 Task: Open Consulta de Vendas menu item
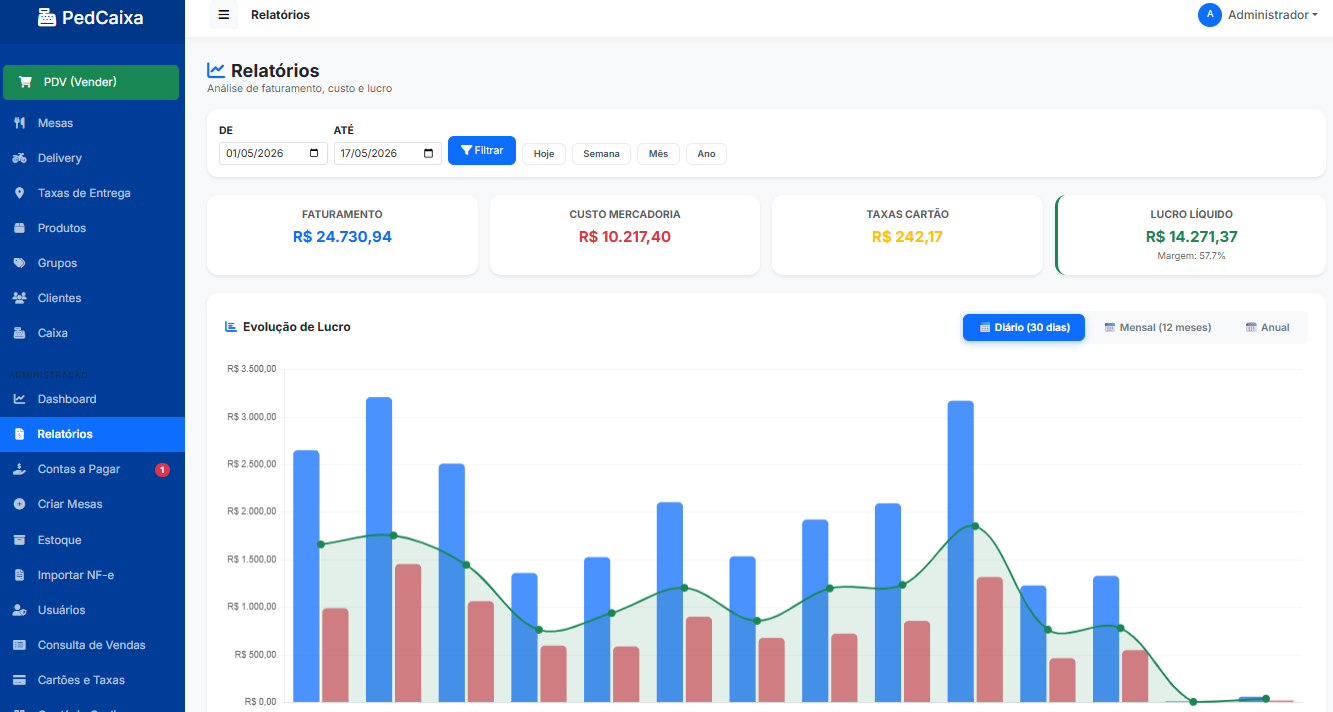point(92,645)
